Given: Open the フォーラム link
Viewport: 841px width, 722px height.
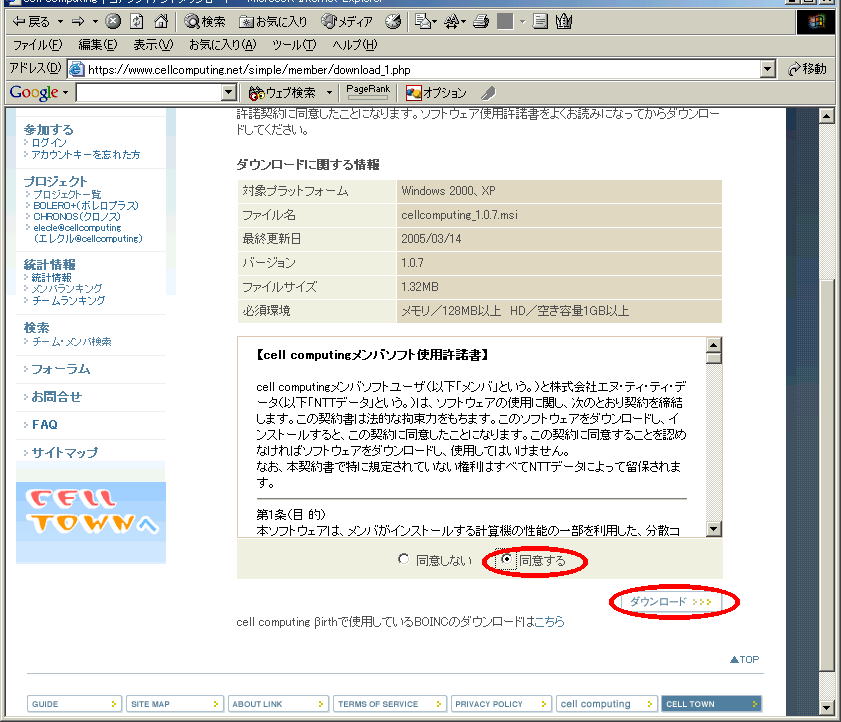Looking at the screenshot, I should [x=61, y=369].
